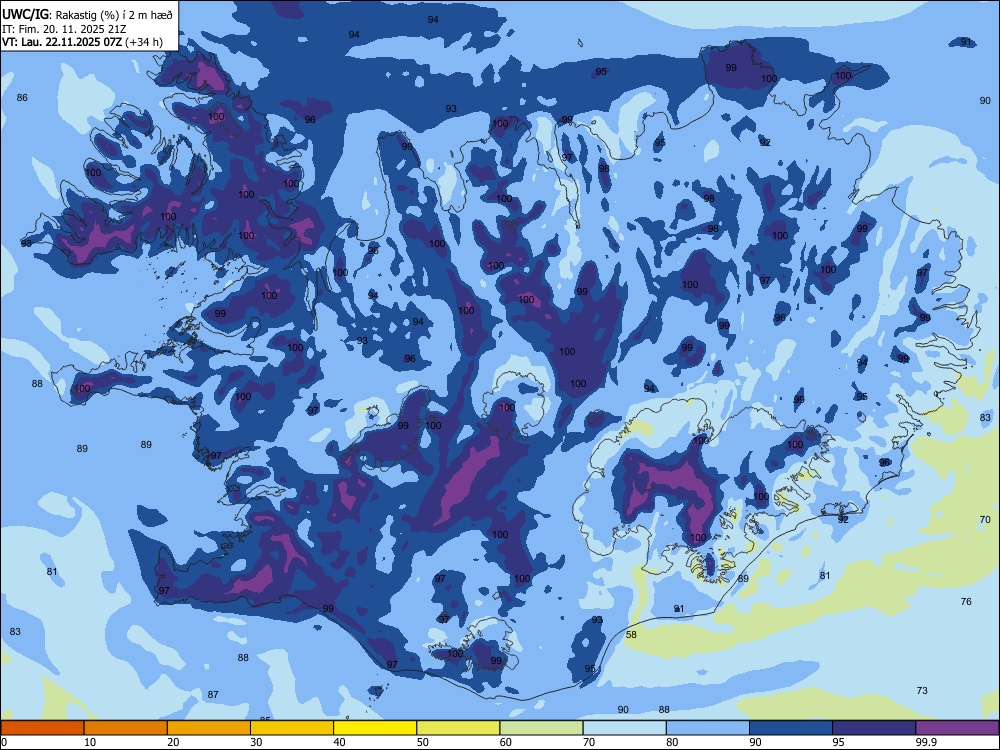
Task: Click the '58' humidity value on the south coast
Action: click(631, 635)
